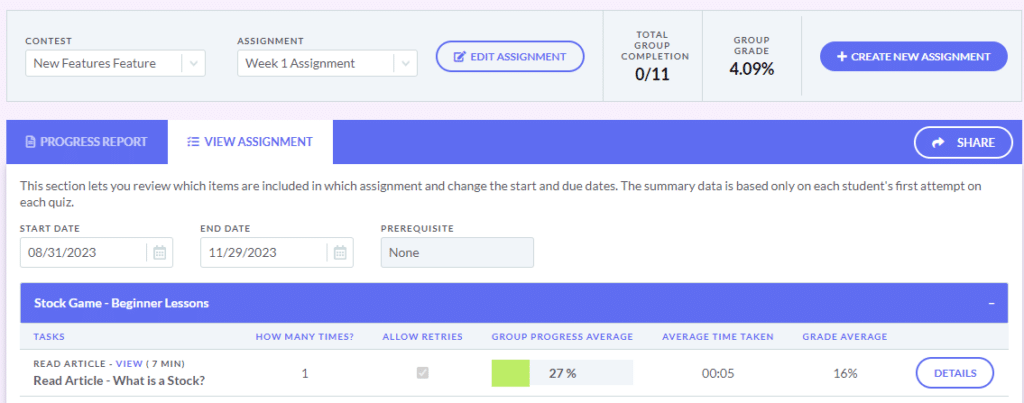Click the Progress Report document icon
The height and width of the screenshot is (403, 1024).
(x=30, y=142)
